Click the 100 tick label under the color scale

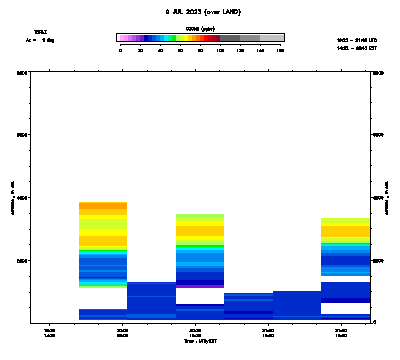[x=220, y=50]
